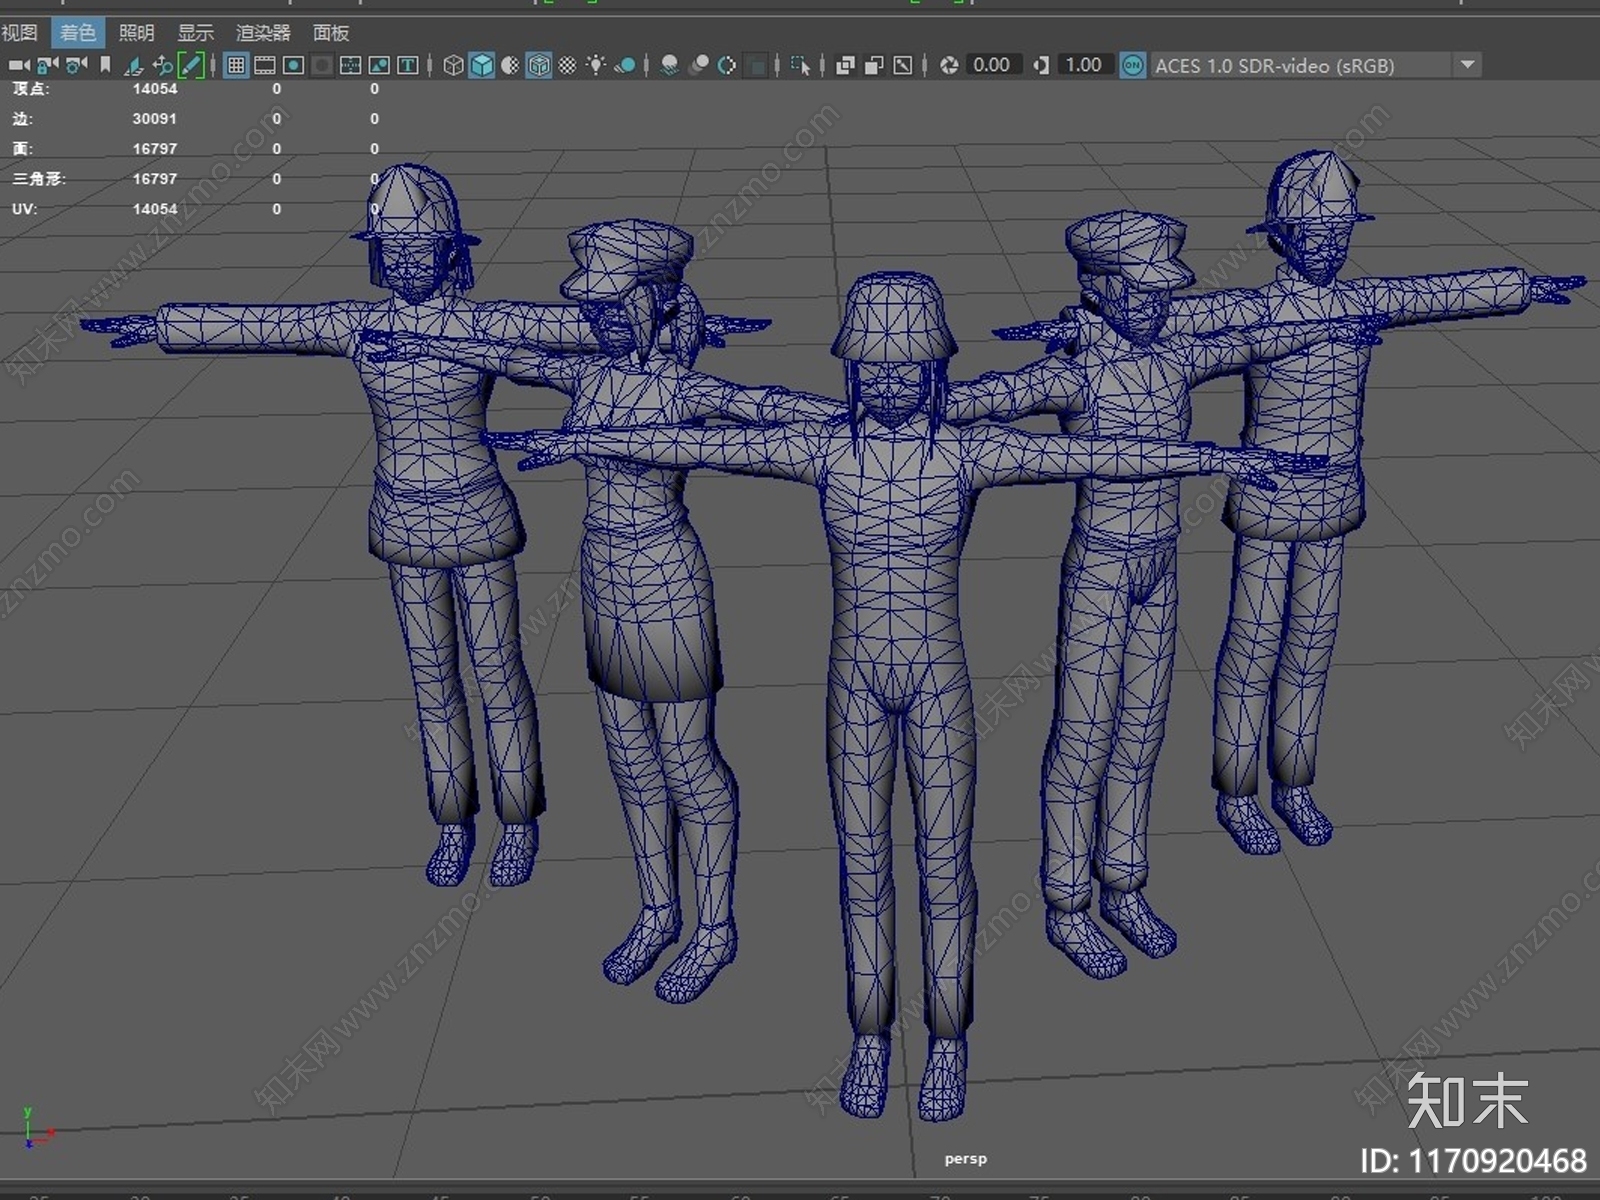Click the Lock Camera icon
This screenshot has width=1600, height=1200.
coord(47,65)
